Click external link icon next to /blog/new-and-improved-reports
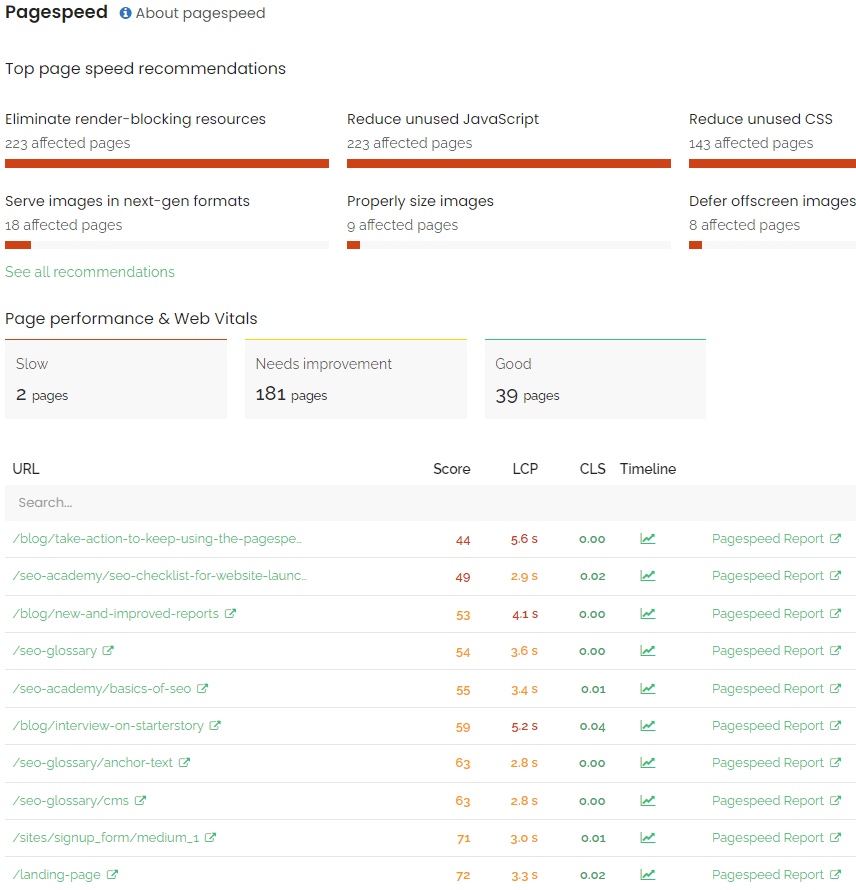 [230, 613]
